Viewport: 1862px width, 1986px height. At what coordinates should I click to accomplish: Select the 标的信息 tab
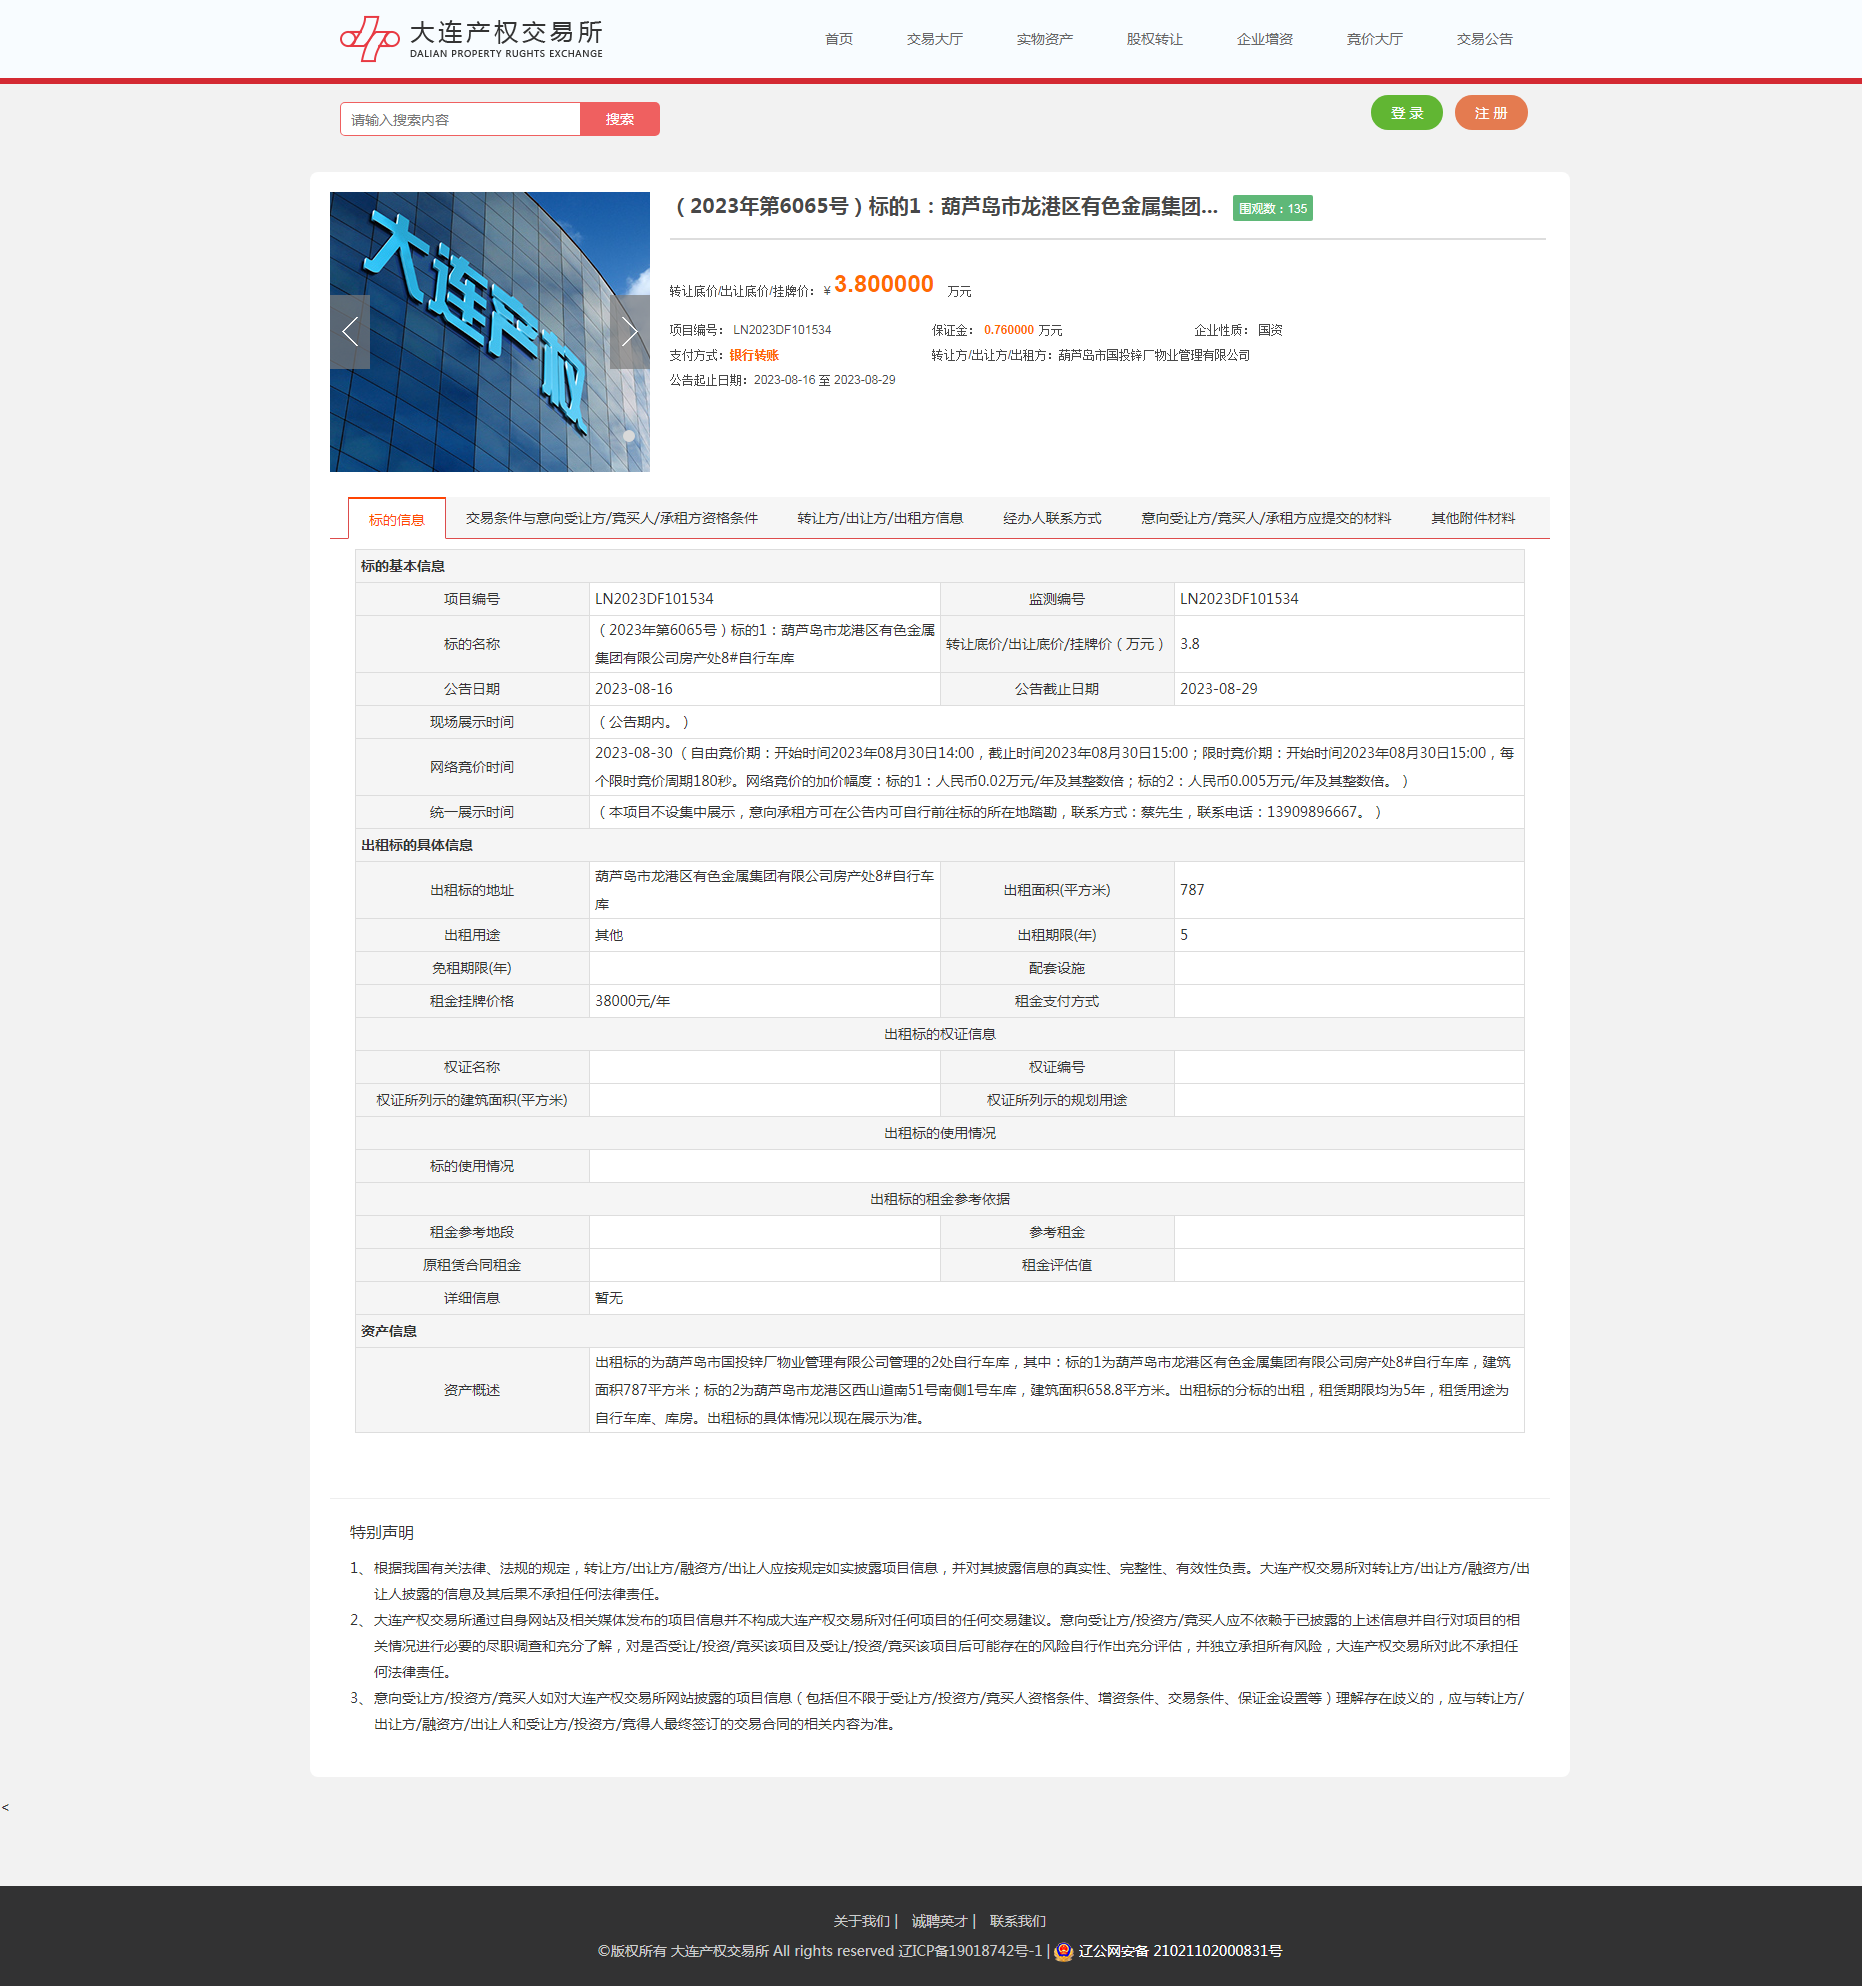point(397,519)
